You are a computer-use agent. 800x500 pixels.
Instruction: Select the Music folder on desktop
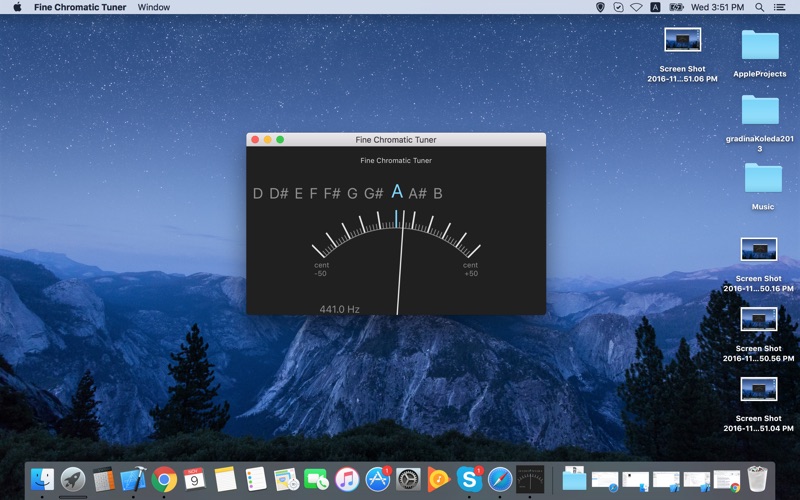[763, 186]
